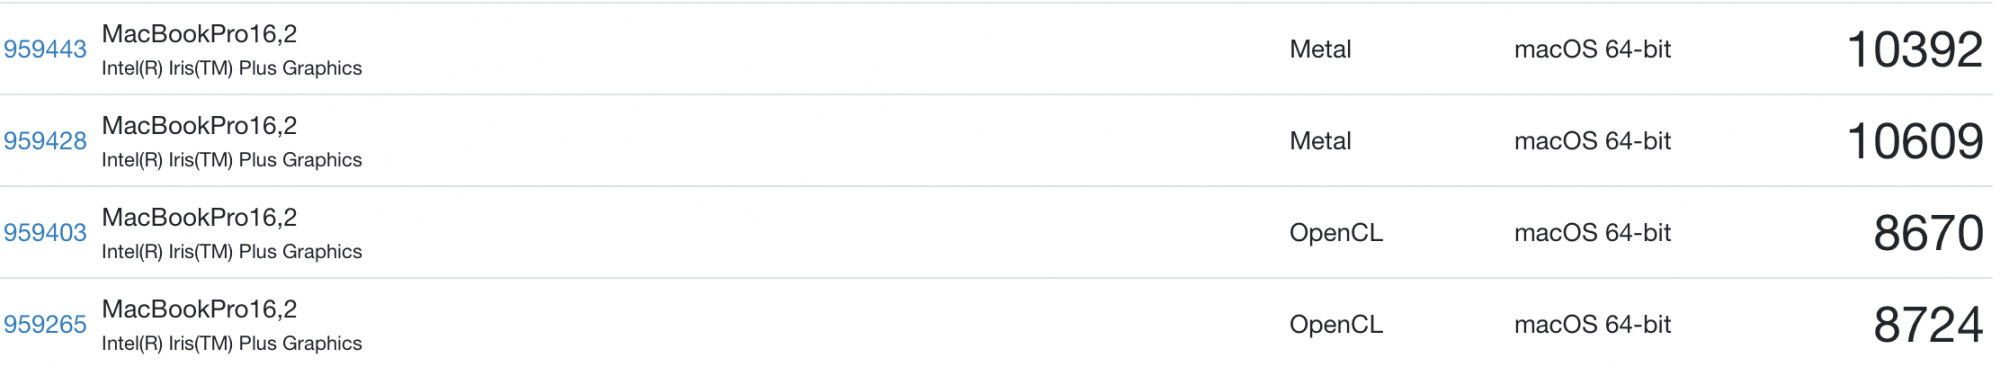The image size is (2000, 367).
Task: Open benchmark result 959443
Action: 45,49
